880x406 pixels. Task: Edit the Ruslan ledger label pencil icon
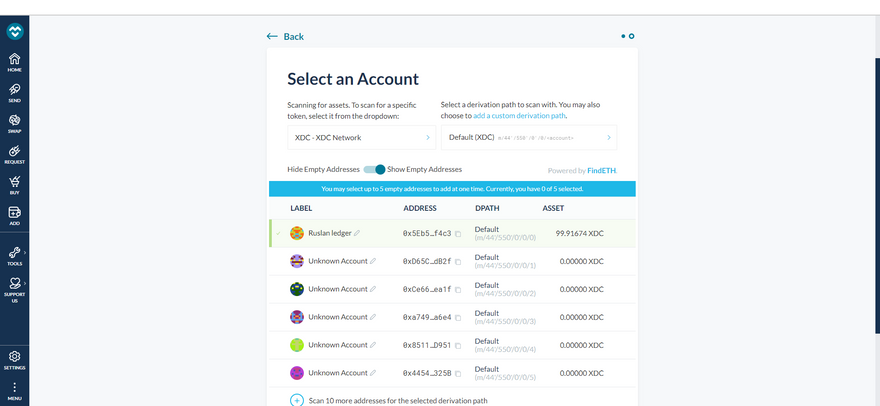[357, 233]
